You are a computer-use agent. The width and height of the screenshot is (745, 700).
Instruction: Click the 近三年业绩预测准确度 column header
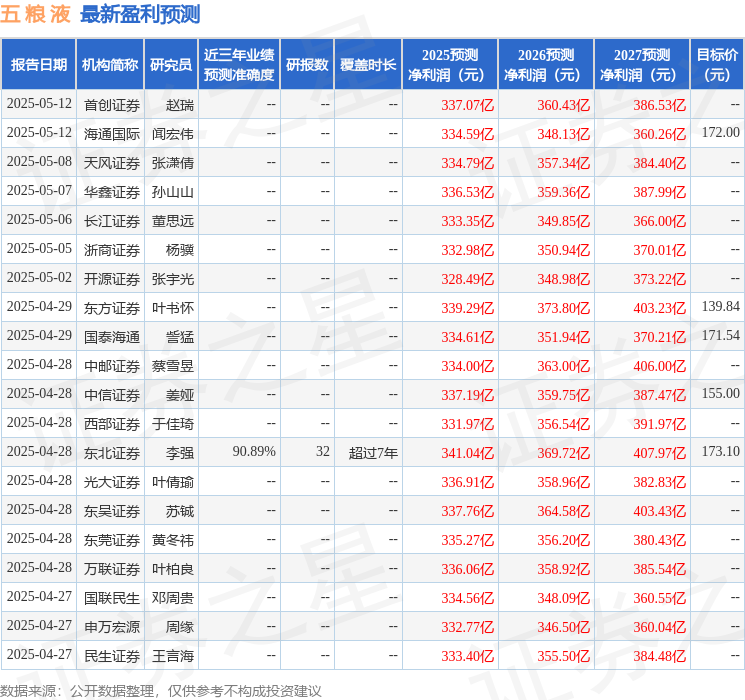239,64
